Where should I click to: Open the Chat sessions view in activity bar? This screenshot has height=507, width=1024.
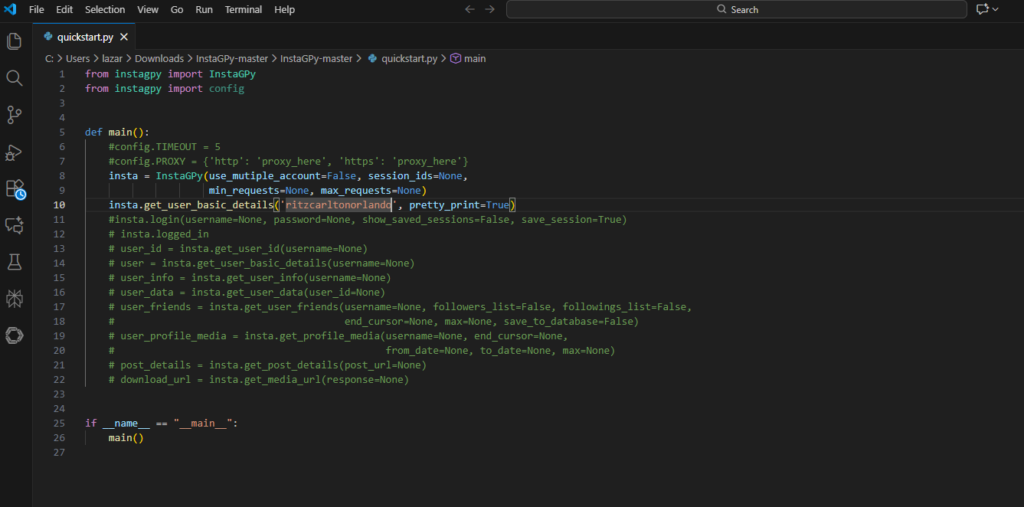pyautogui.click(x=14, y=225)
